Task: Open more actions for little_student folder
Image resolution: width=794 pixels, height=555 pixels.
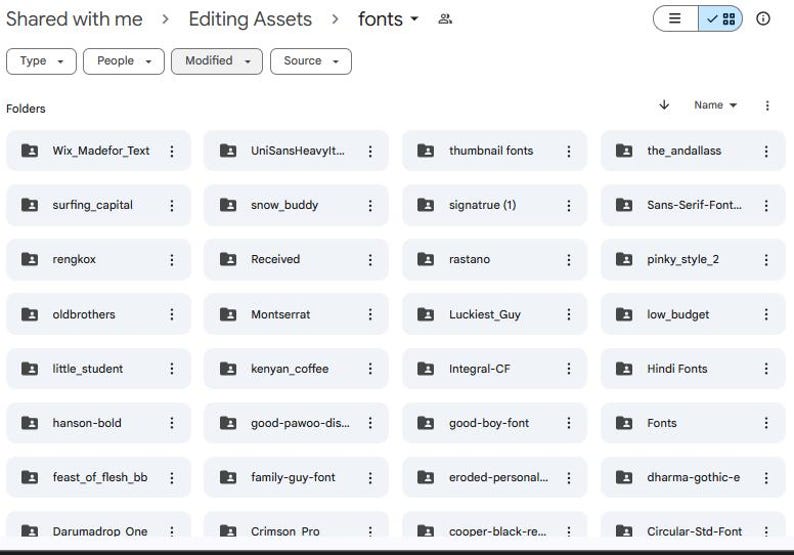Action: [172, 369]
